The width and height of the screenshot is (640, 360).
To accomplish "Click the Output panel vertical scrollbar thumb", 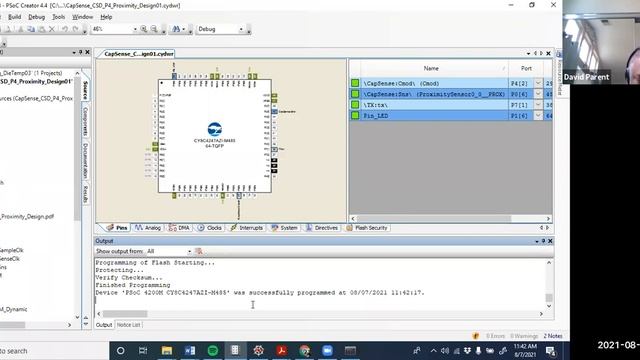I will click(549, 298).
